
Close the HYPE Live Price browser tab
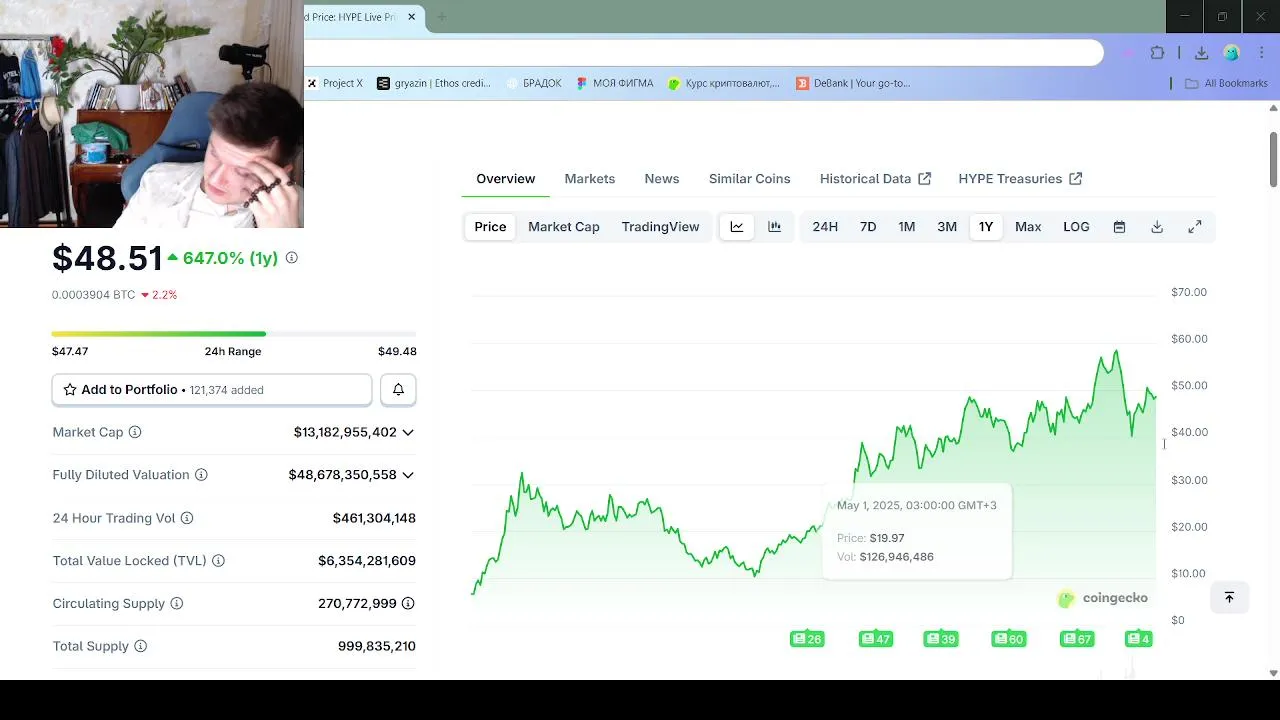(x=411, y=17)
